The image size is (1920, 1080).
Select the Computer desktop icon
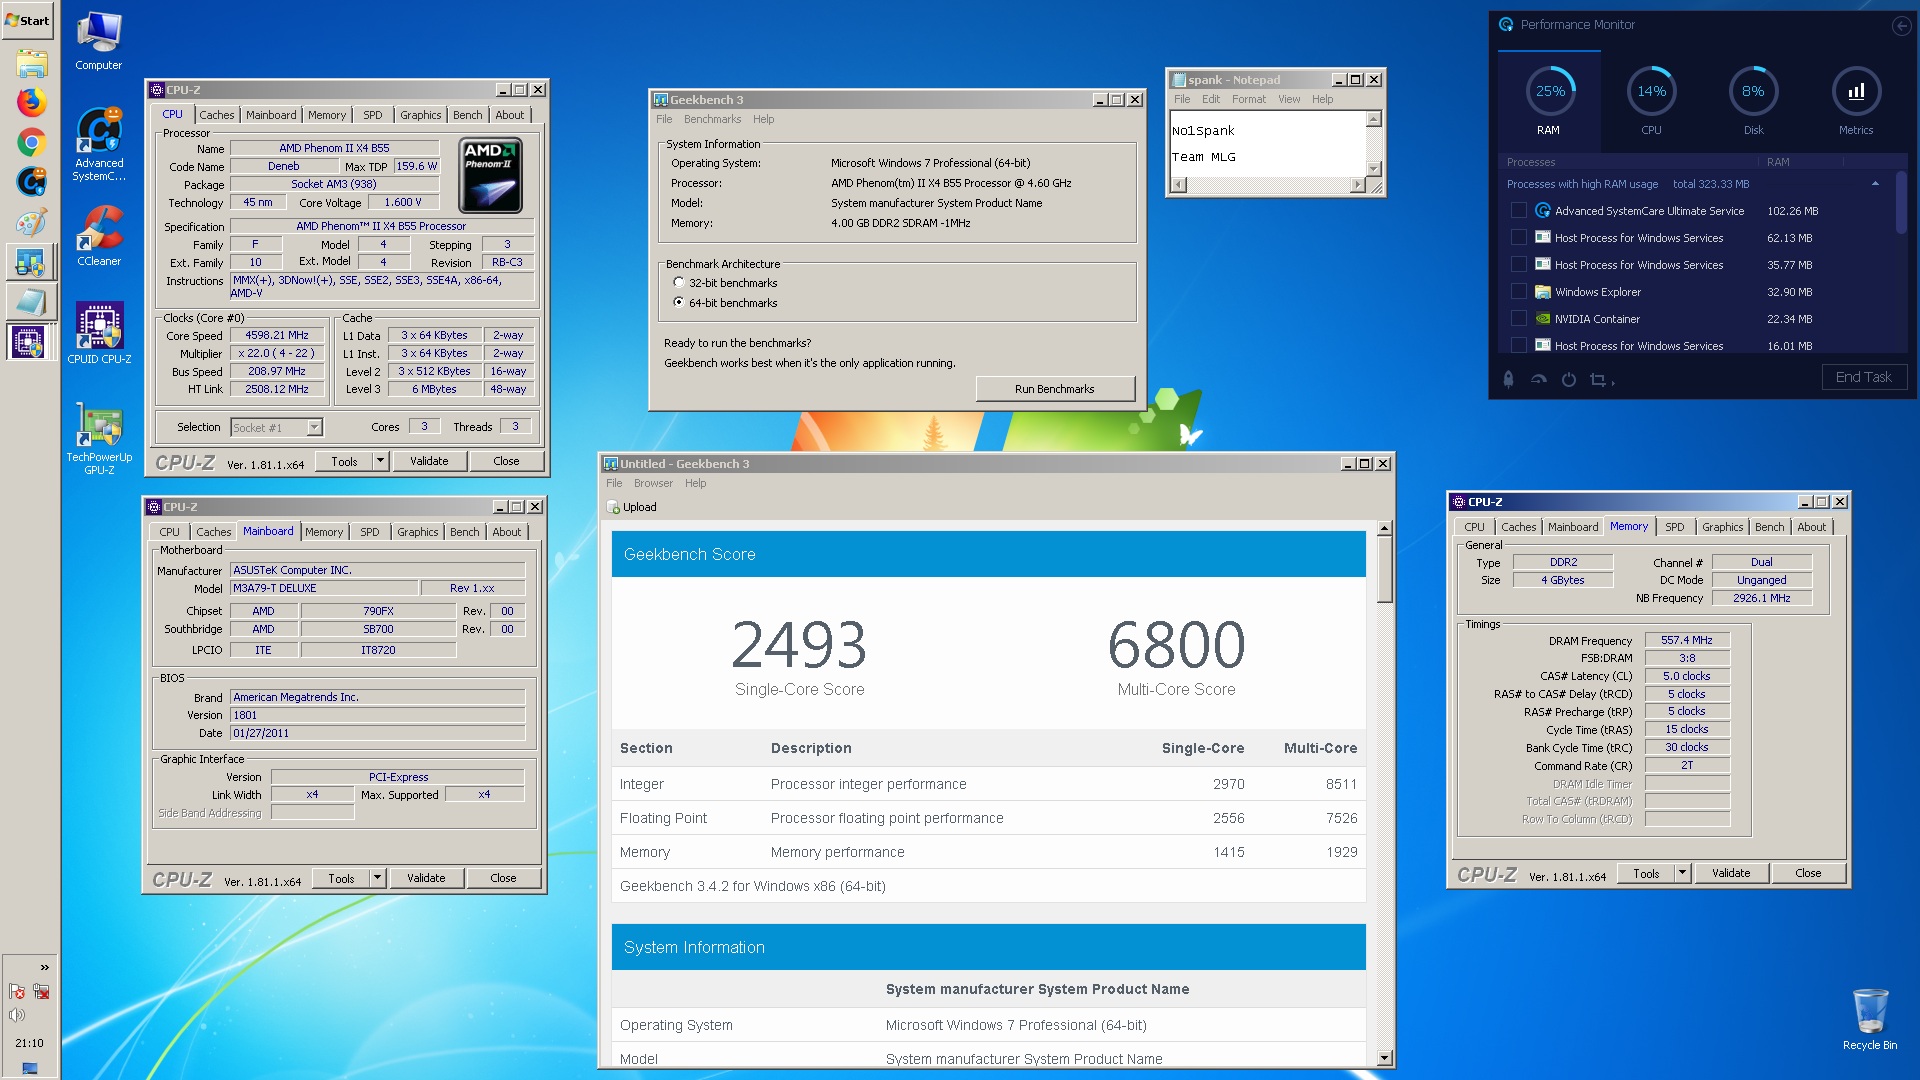coord(99,42)
